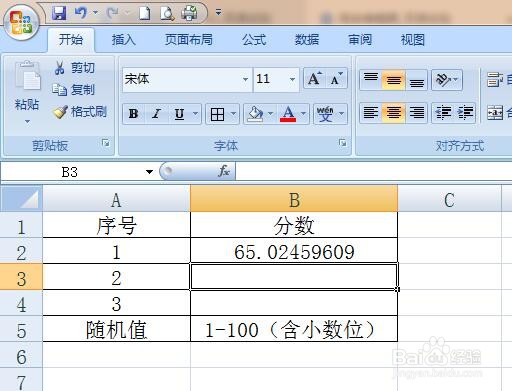Click the Name Box showing B3
512x391 pixels.
click(x=70, y=172)
